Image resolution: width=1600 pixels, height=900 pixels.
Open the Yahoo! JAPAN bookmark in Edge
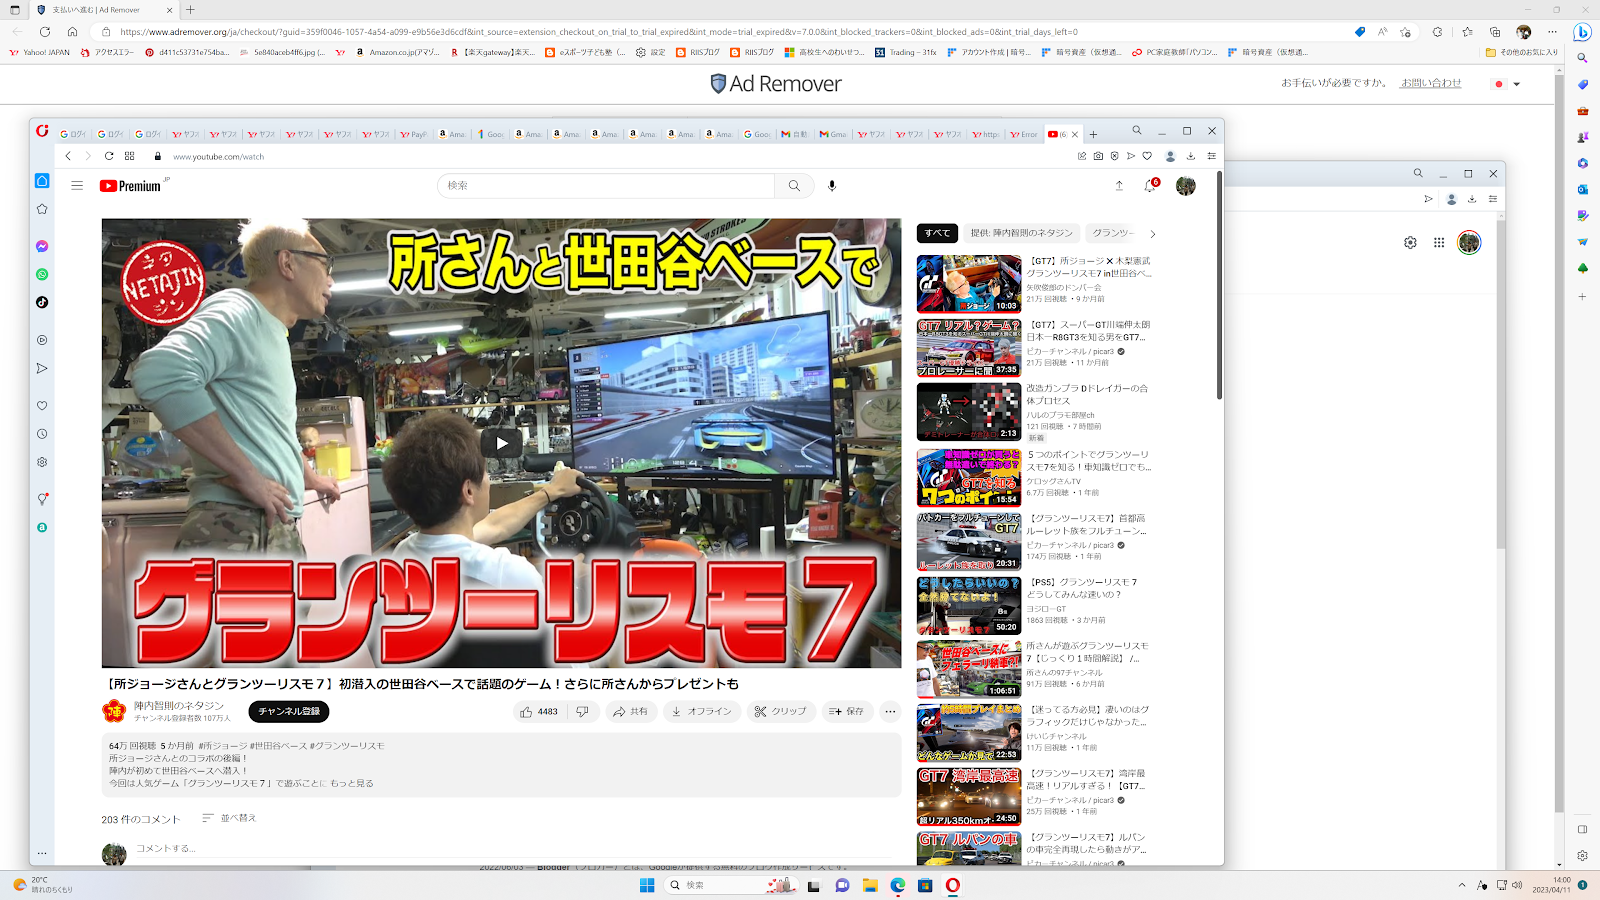click(x=39, y=52)
